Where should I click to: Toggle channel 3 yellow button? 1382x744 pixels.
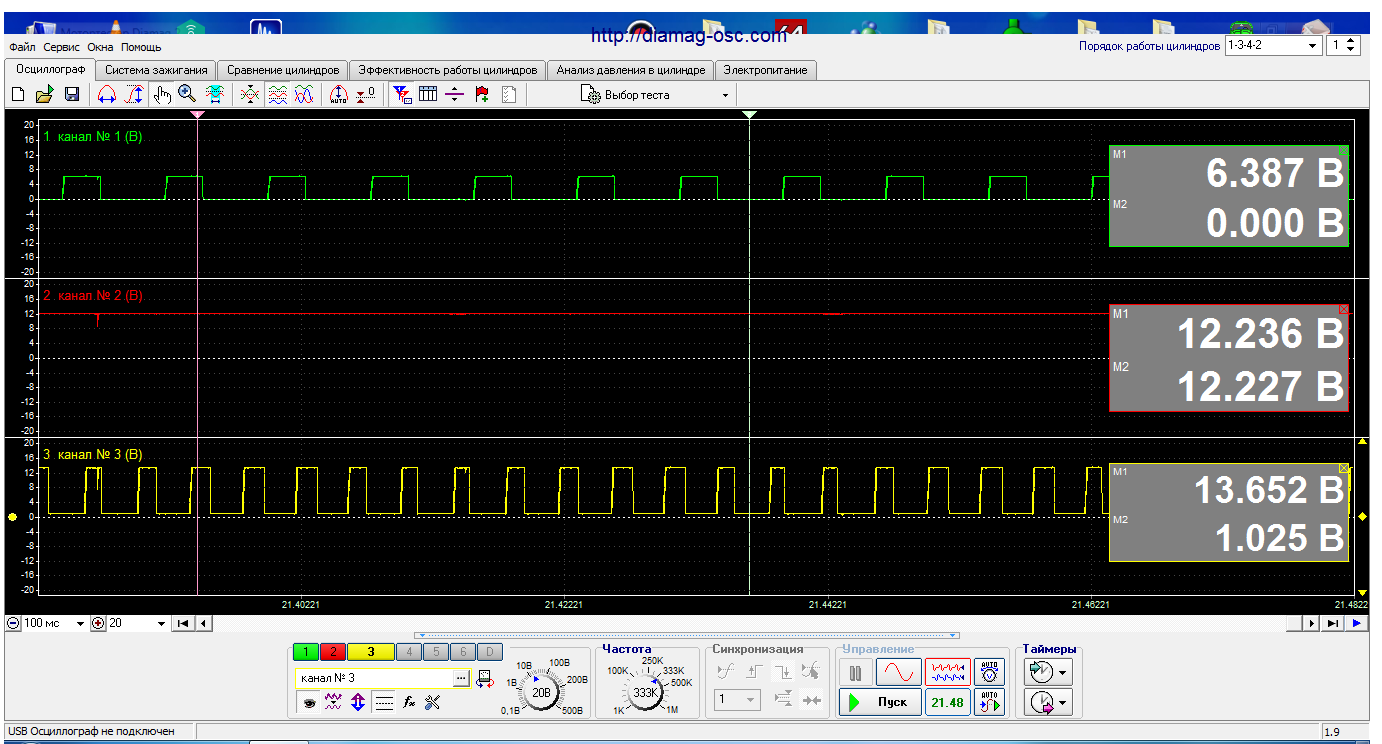tap(370, 652)
